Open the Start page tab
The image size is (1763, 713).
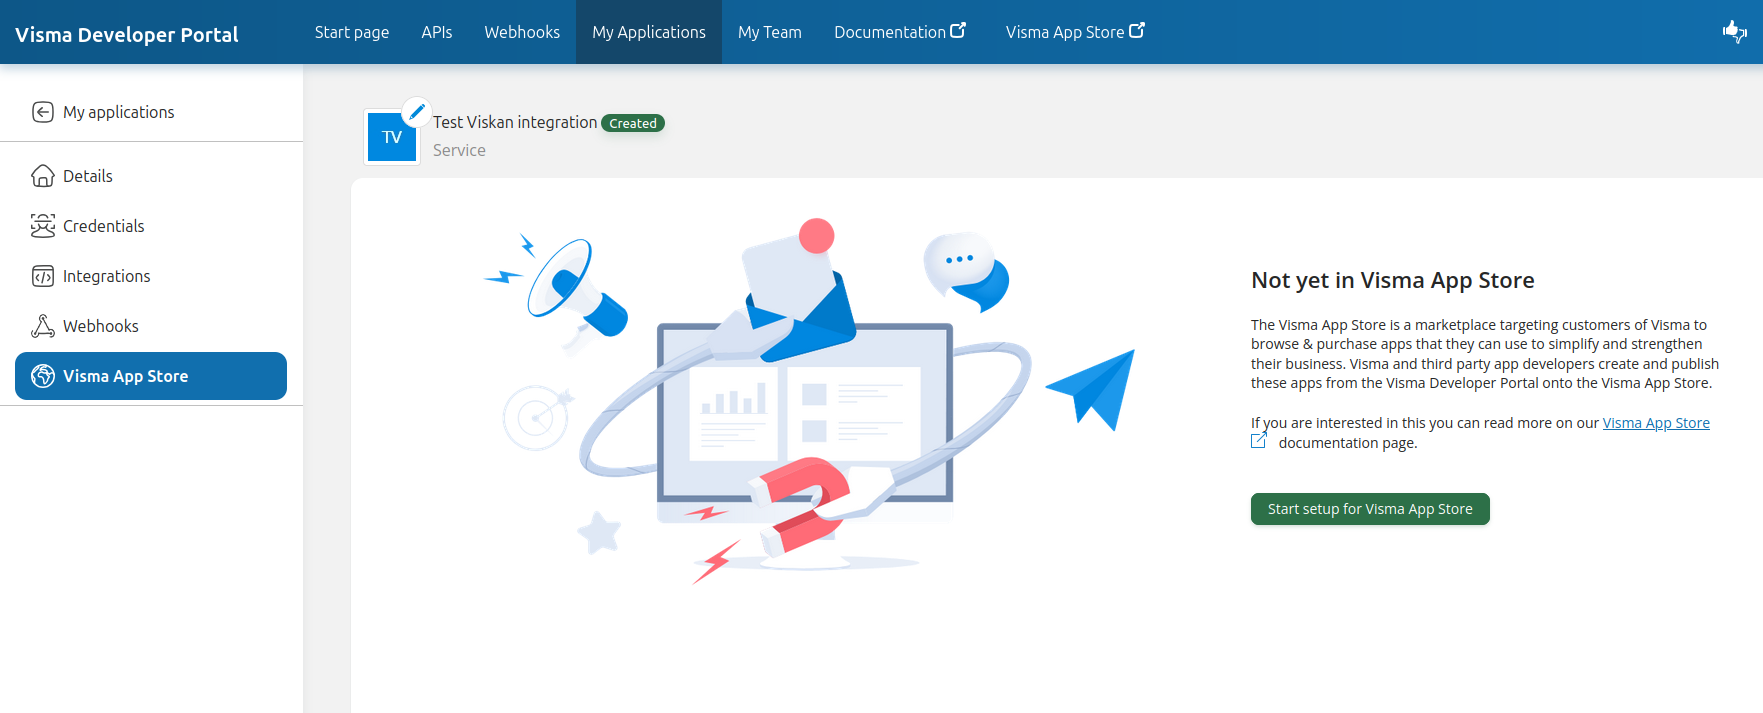tap(352, 32)
